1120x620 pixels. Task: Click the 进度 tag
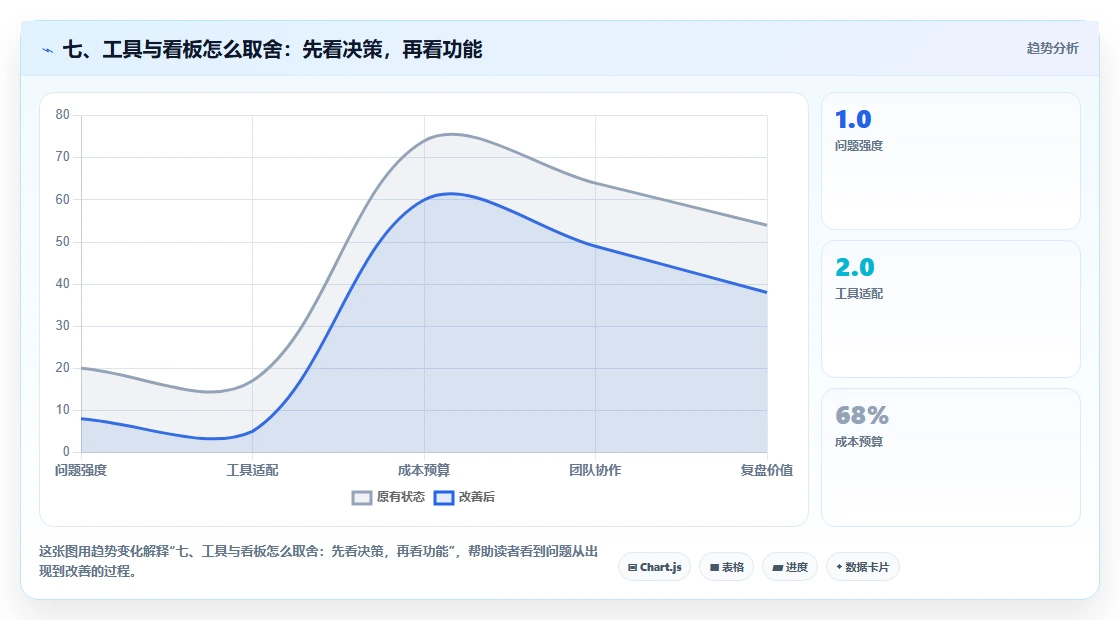coord(790,567)
